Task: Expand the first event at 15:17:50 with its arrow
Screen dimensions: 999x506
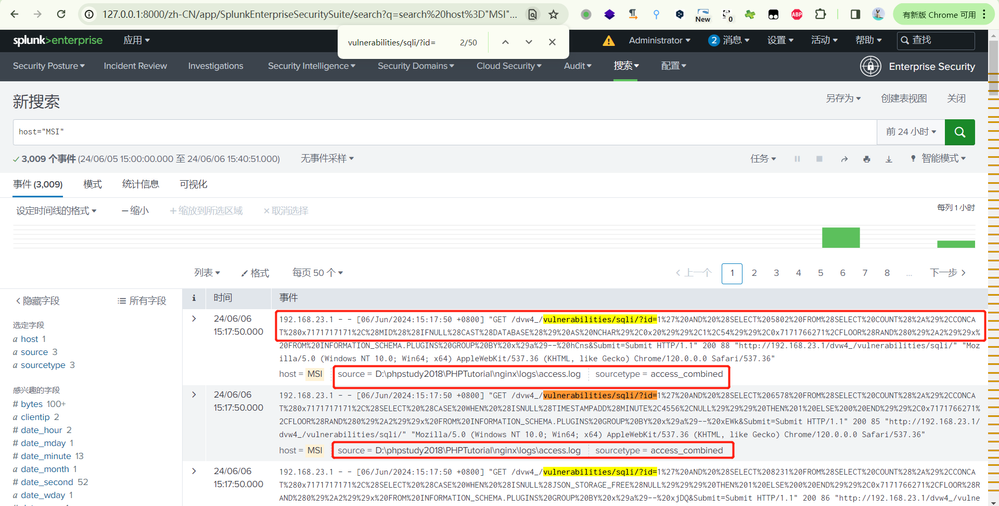Action: [194, 318]
